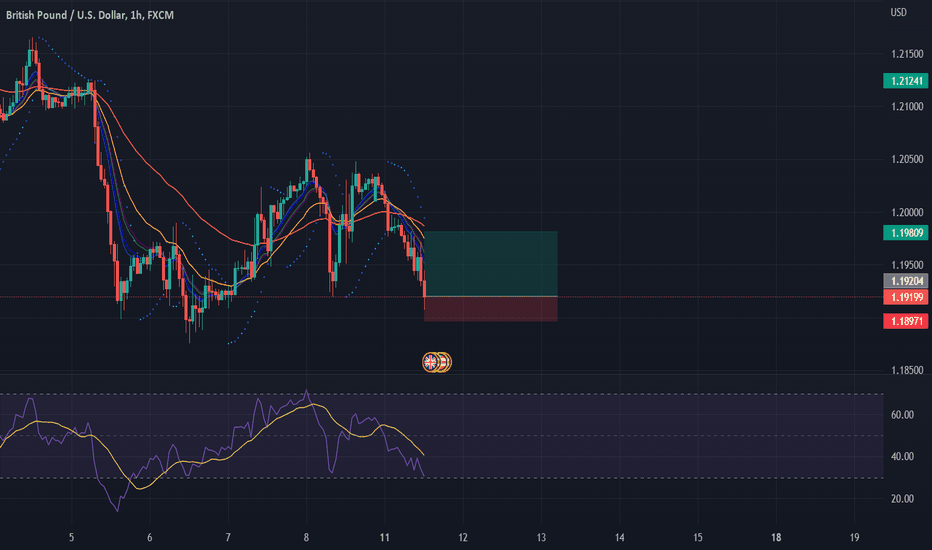Select the red stop loss zone
Image resolution: width=932 pixels, height=550 pixels.
[491, 309]
